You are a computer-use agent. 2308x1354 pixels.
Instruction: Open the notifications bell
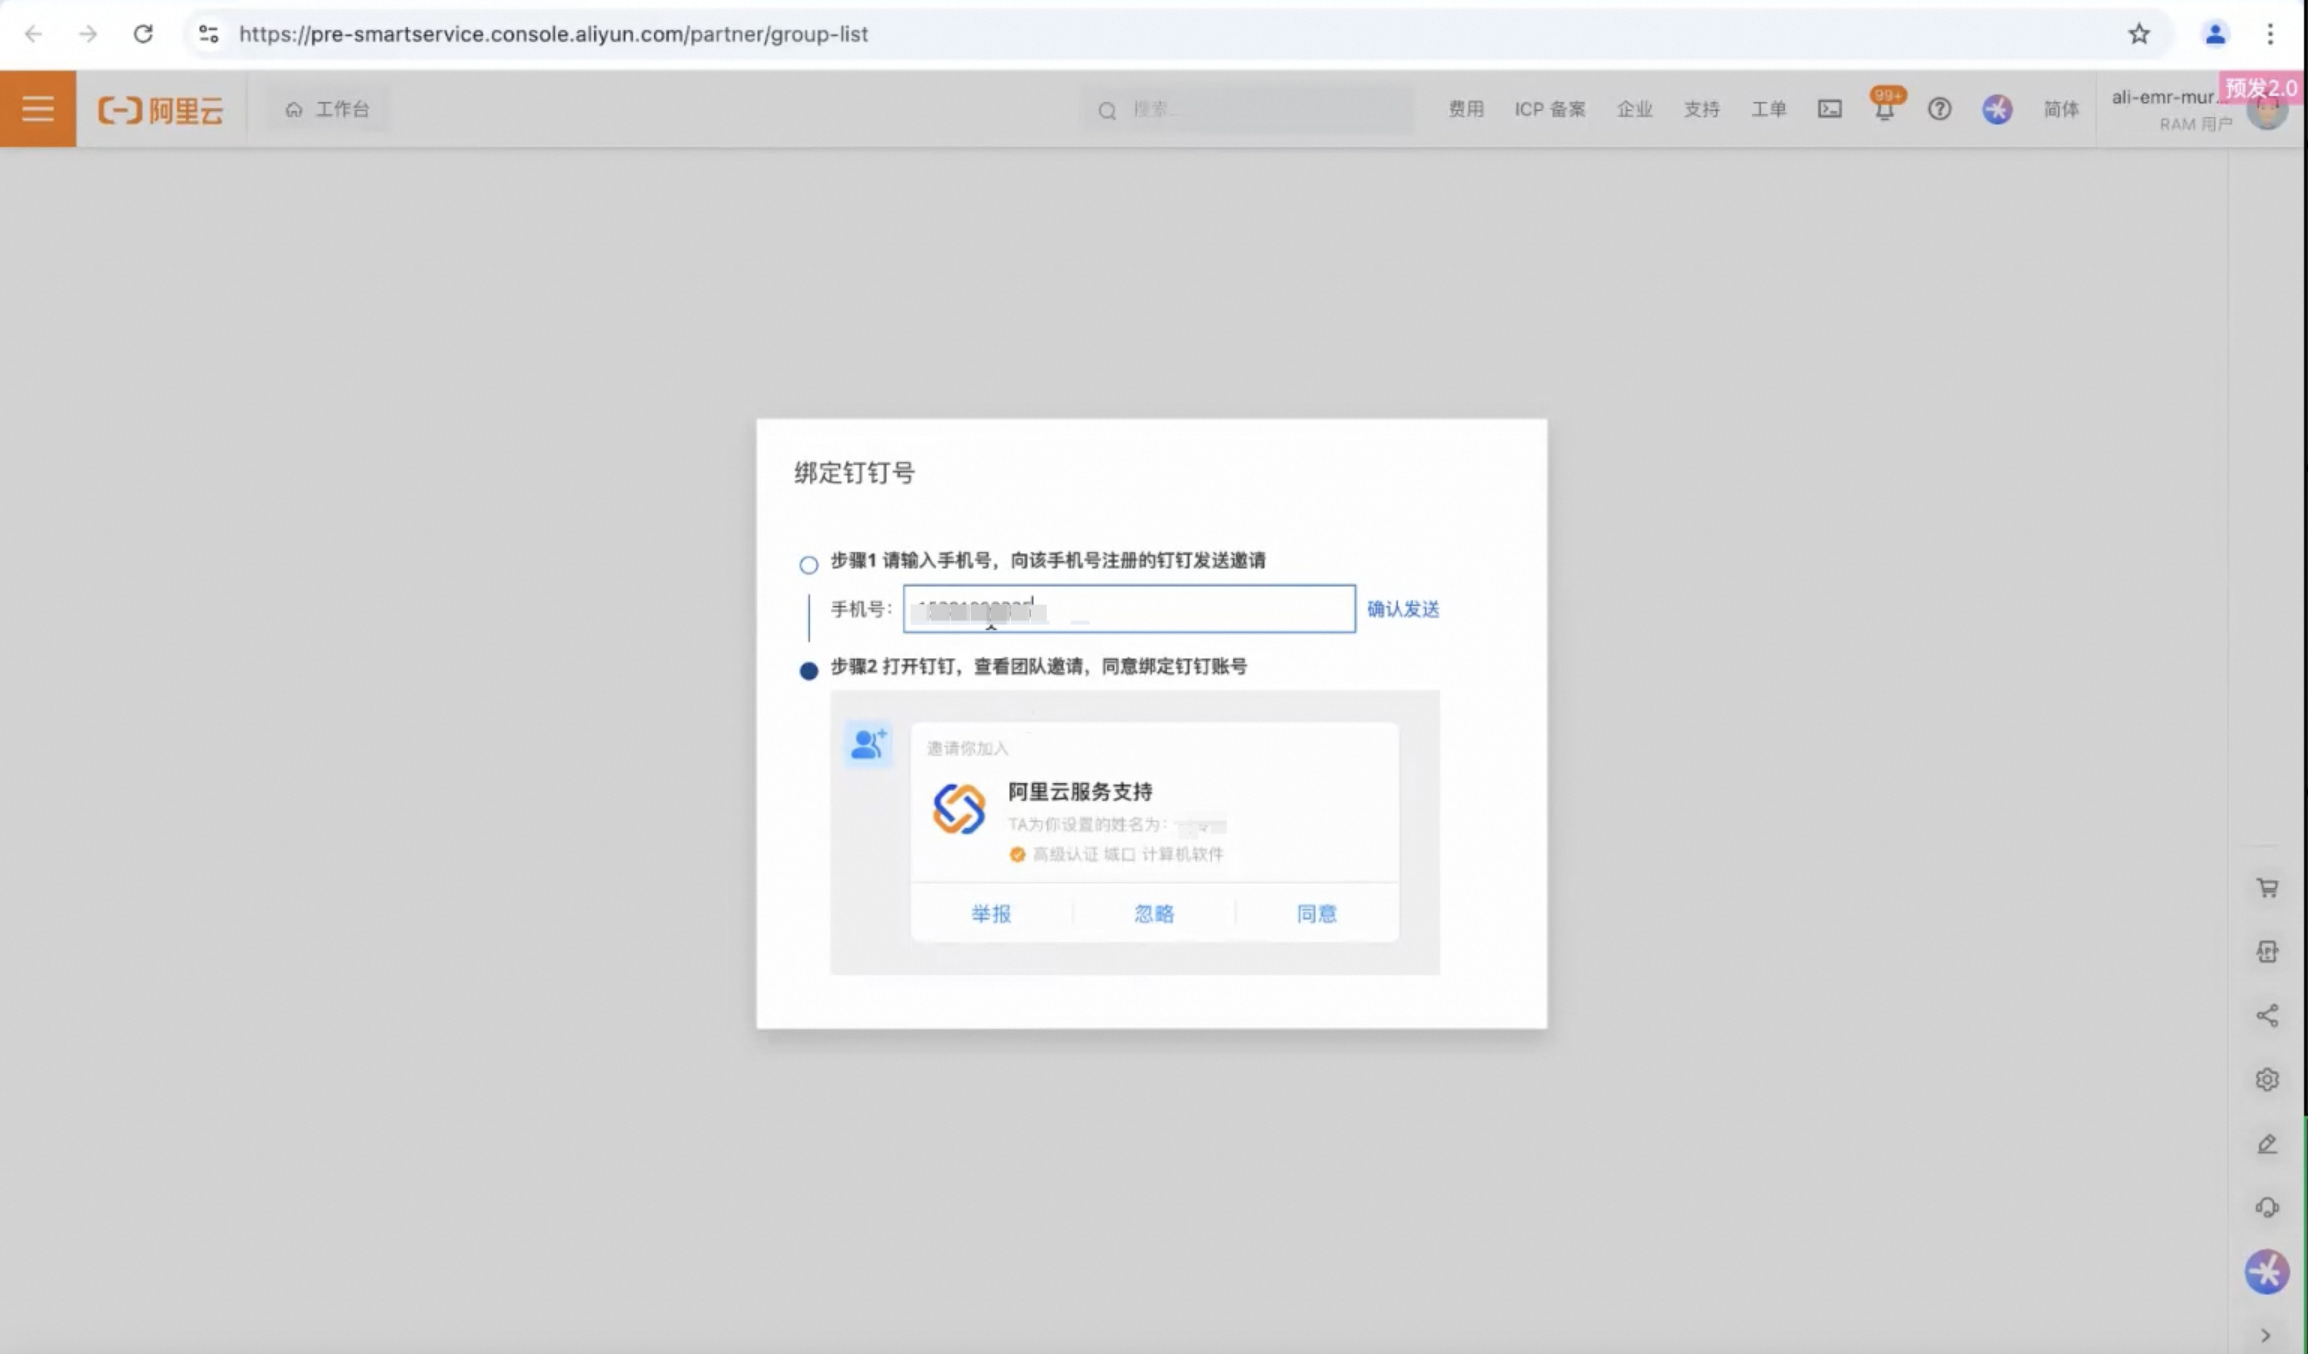(1884, 109)
